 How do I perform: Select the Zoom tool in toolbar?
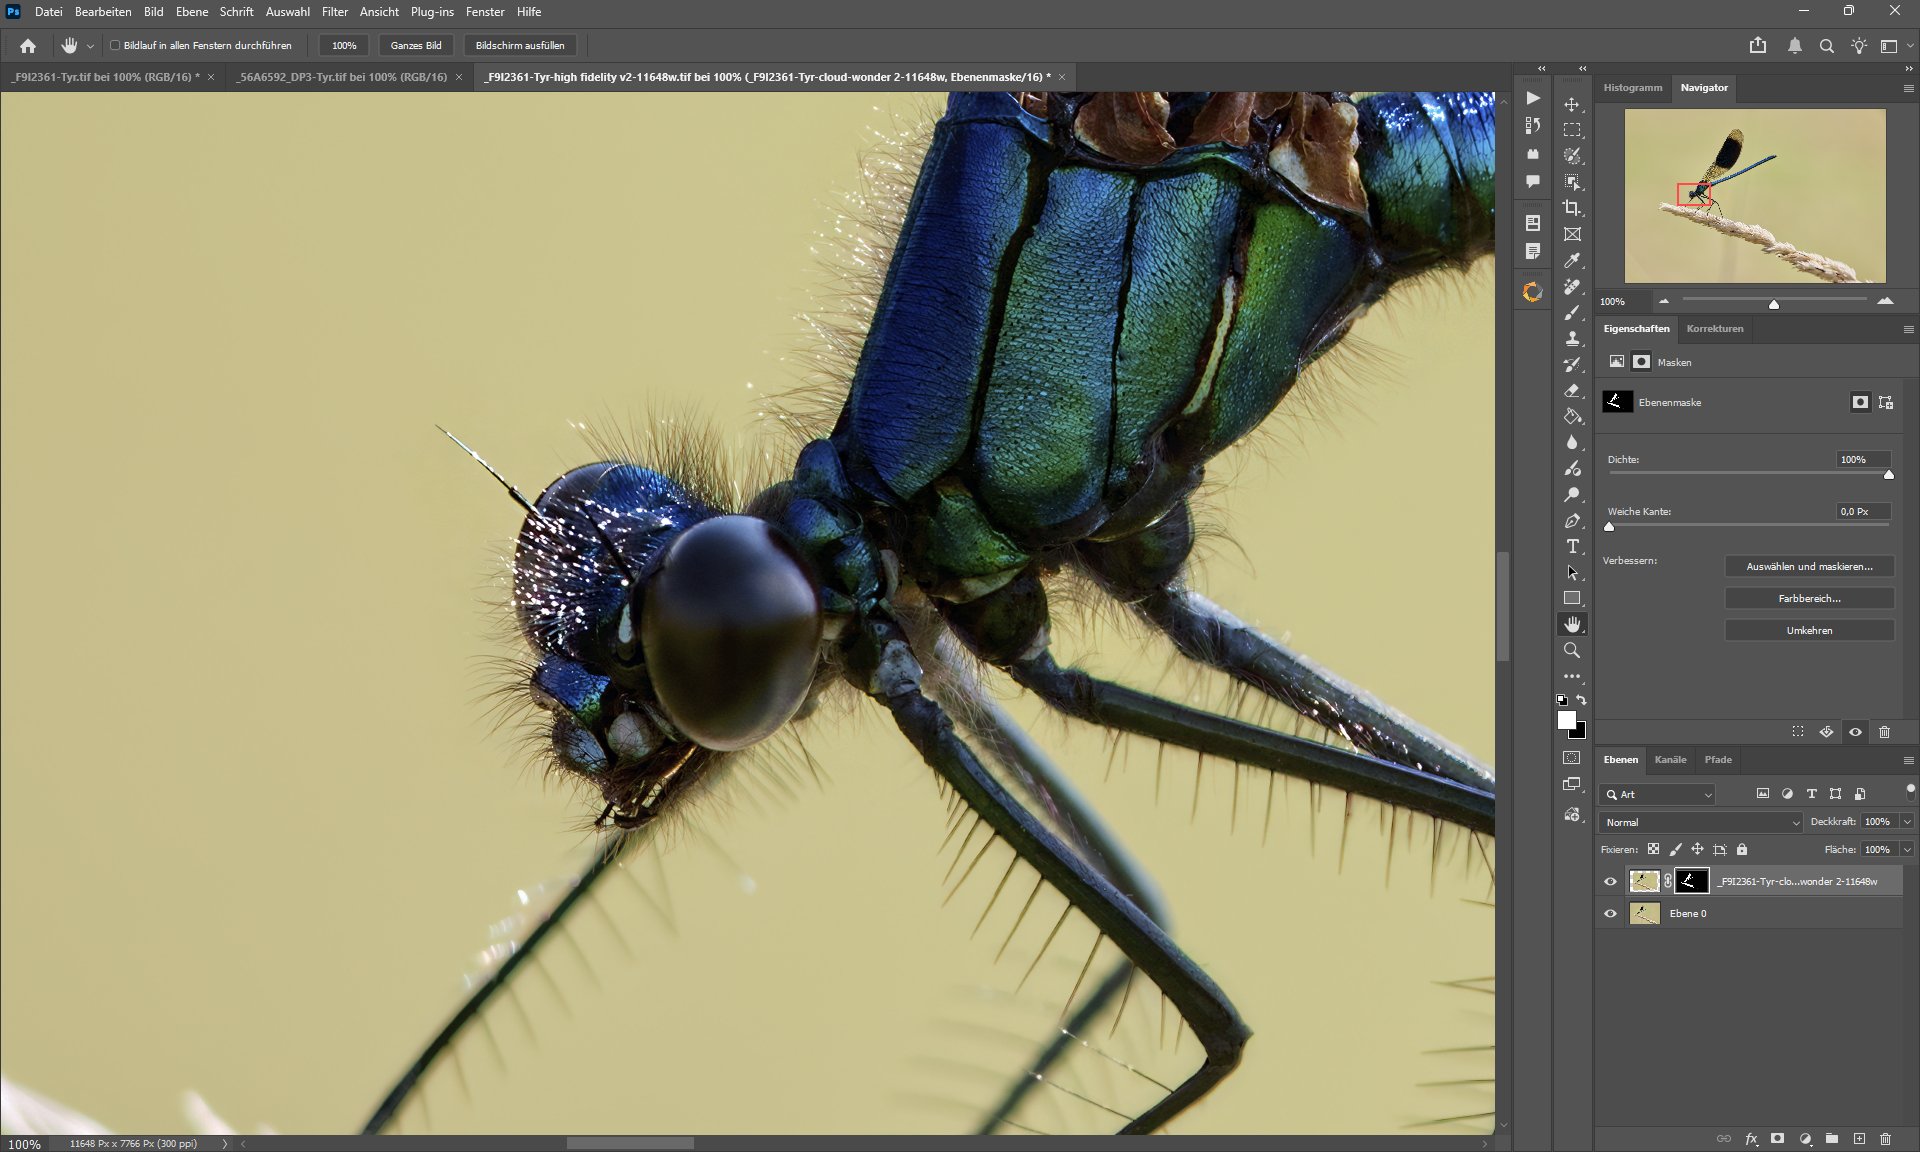point(1572,651)
